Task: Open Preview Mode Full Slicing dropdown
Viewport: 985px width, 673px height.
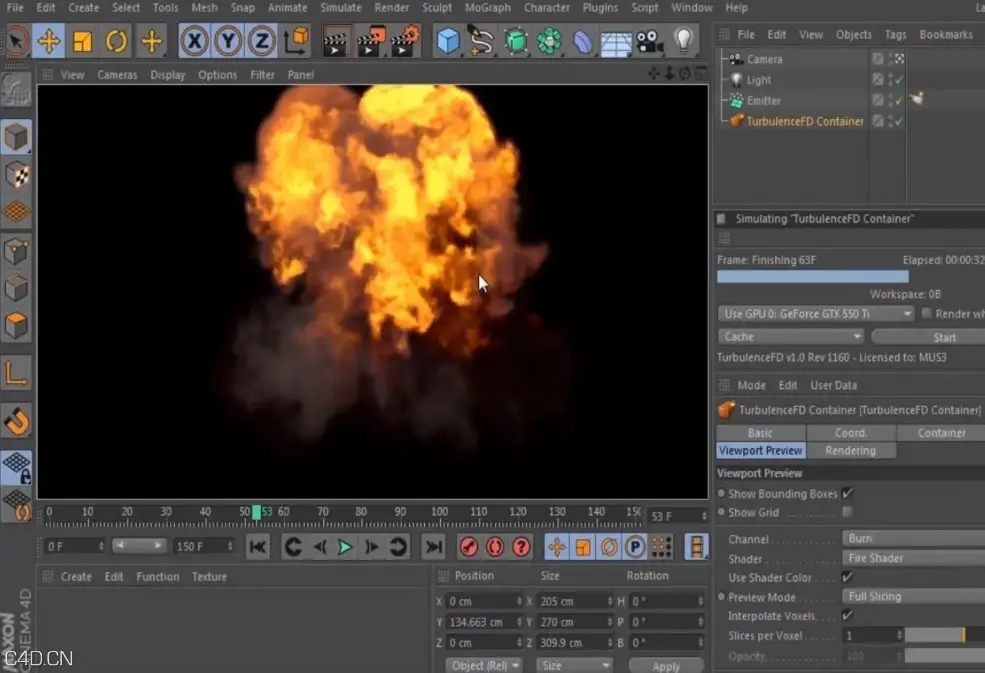Action: [x=913, y=596]
